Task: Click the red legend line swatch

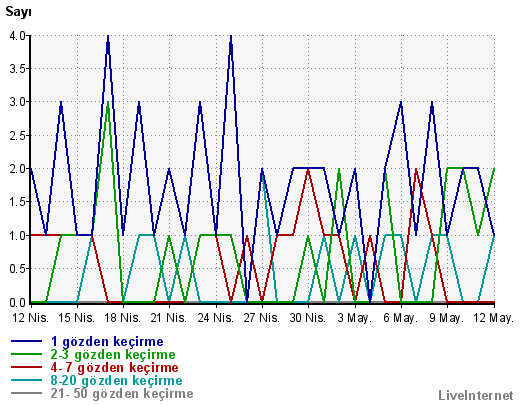Action: pyautogui.click(x=26, y=367)
